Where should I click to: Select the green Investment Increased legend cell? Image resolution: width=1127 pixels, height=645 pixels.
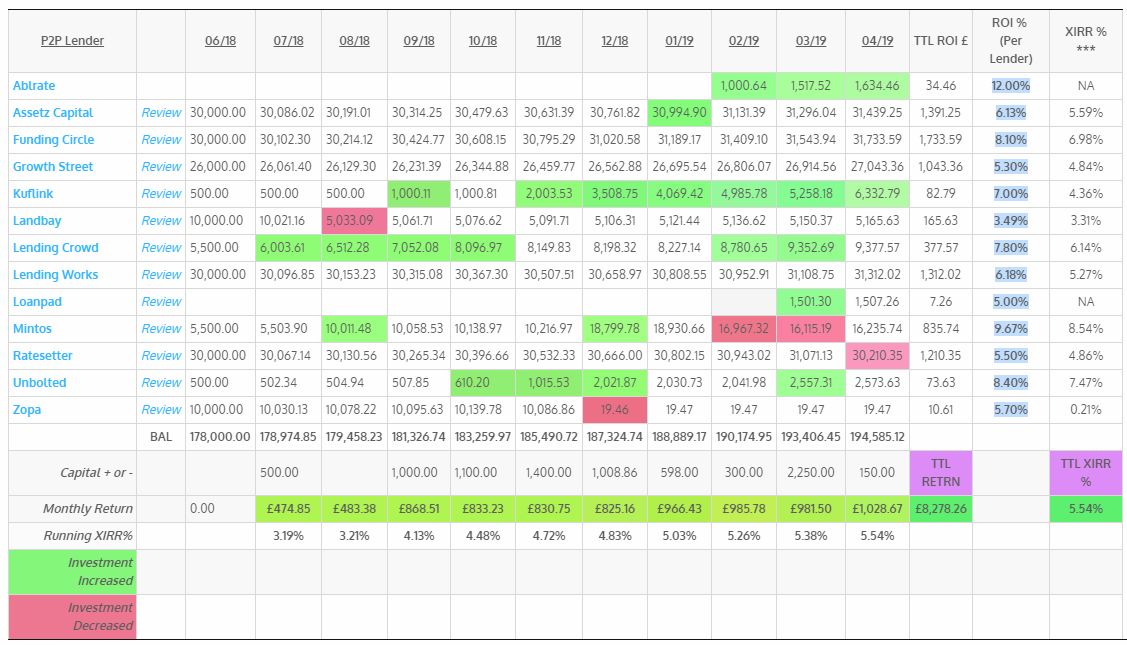pyautogui.click(x=72, y=572)
